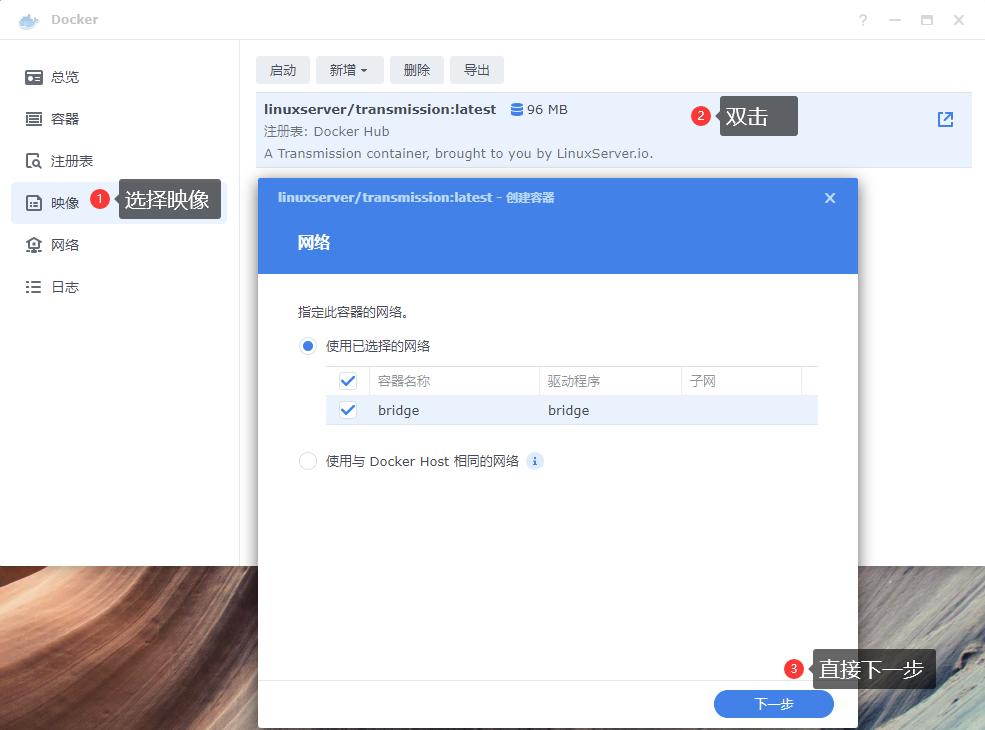Click 删除 (Delete) in the toolbar

click(x=416, y=70)
